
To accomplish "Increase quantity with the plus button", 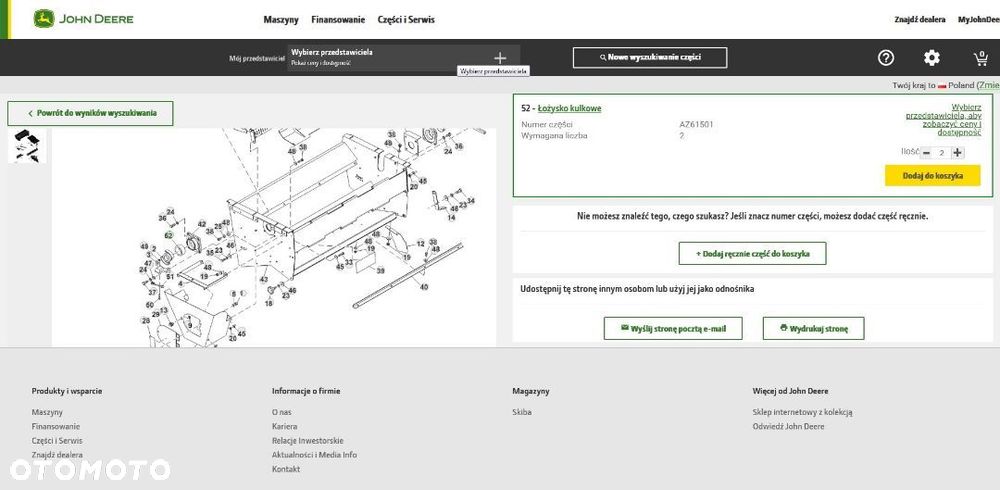I will coord(957,152).
